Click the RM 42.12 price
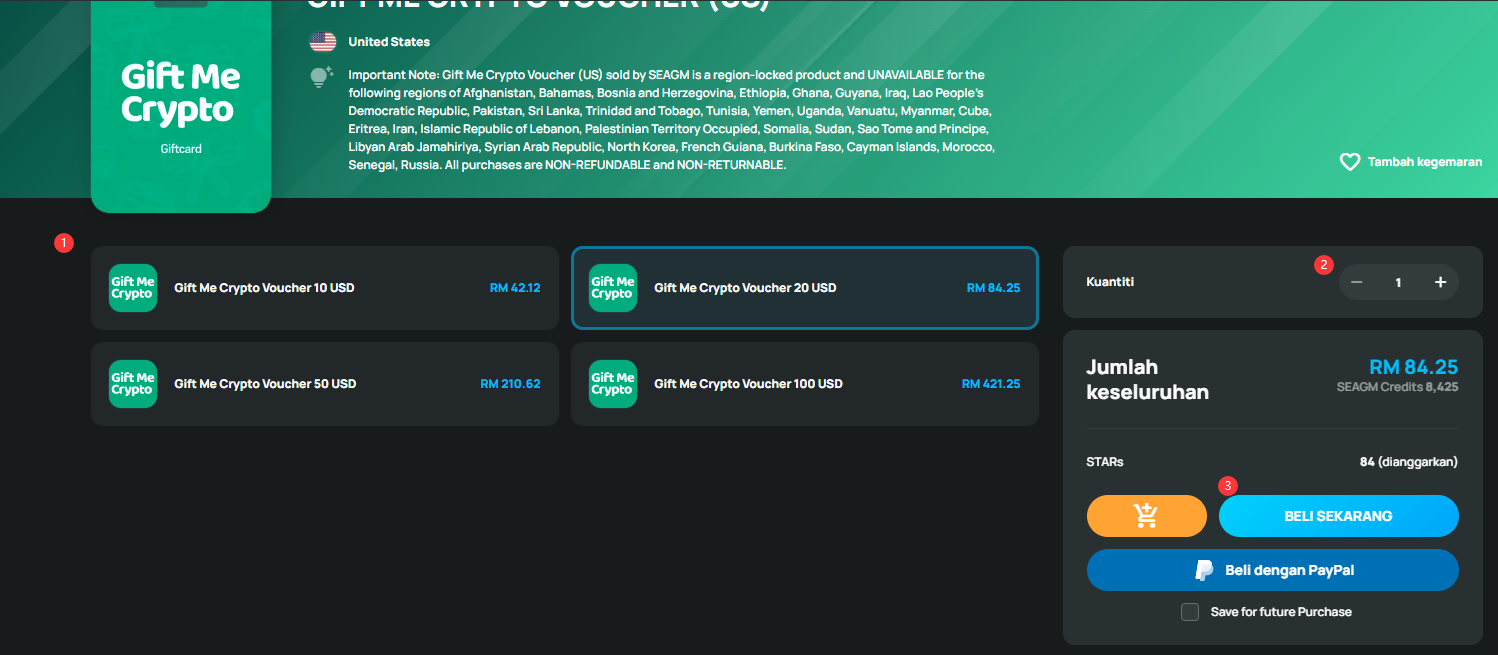 pyautogui.click(x=515, y=288)
